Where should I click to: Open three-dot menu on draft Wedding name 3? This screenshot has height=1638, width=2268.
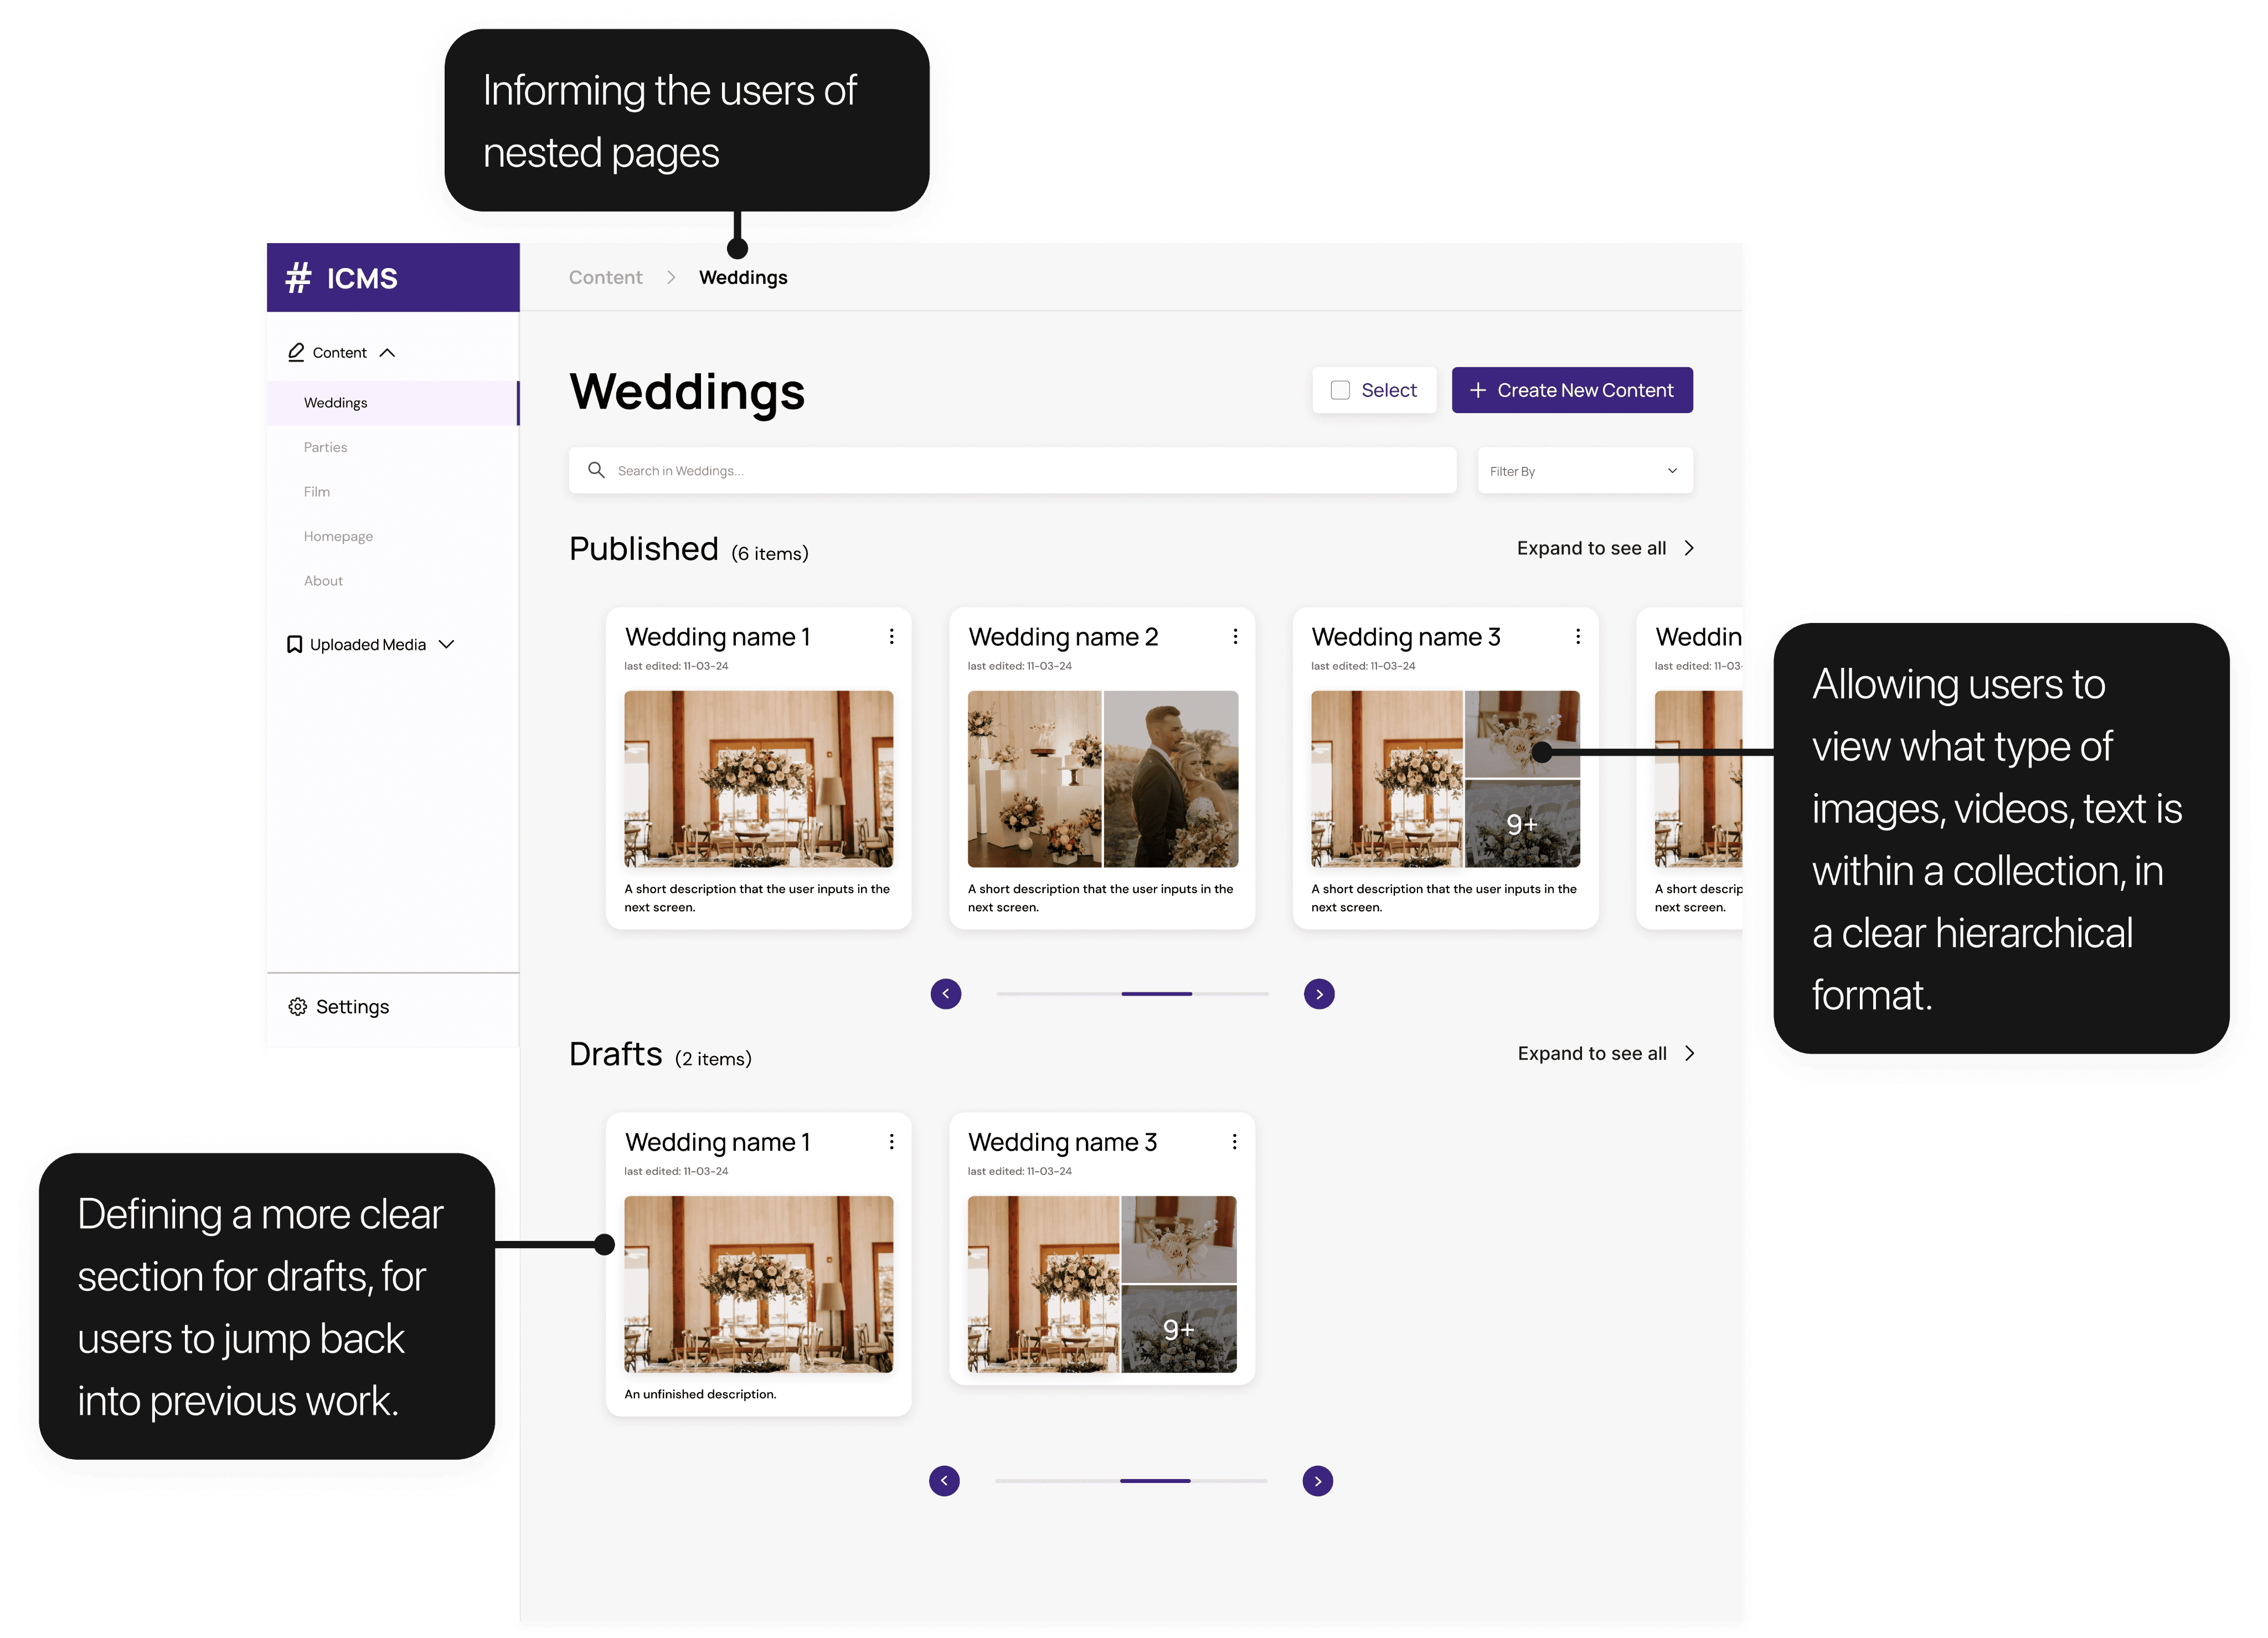(x=1234, y=1142)
